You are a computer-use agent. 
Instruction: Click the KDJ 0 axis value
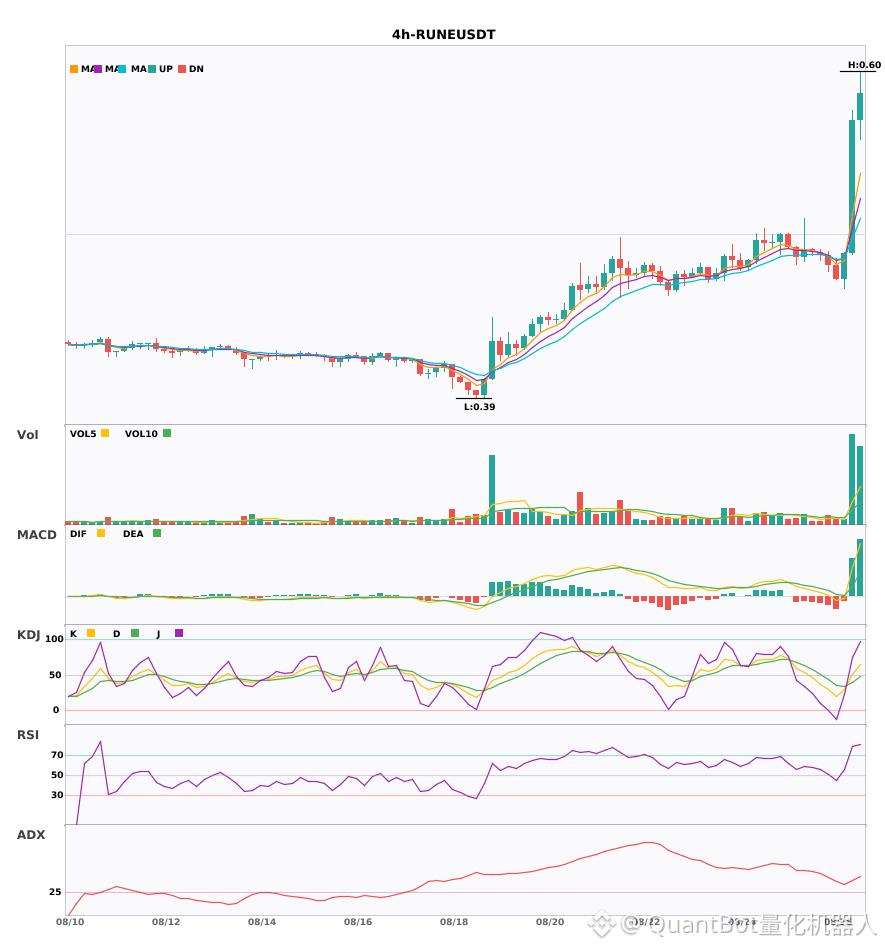pos(56,710)
